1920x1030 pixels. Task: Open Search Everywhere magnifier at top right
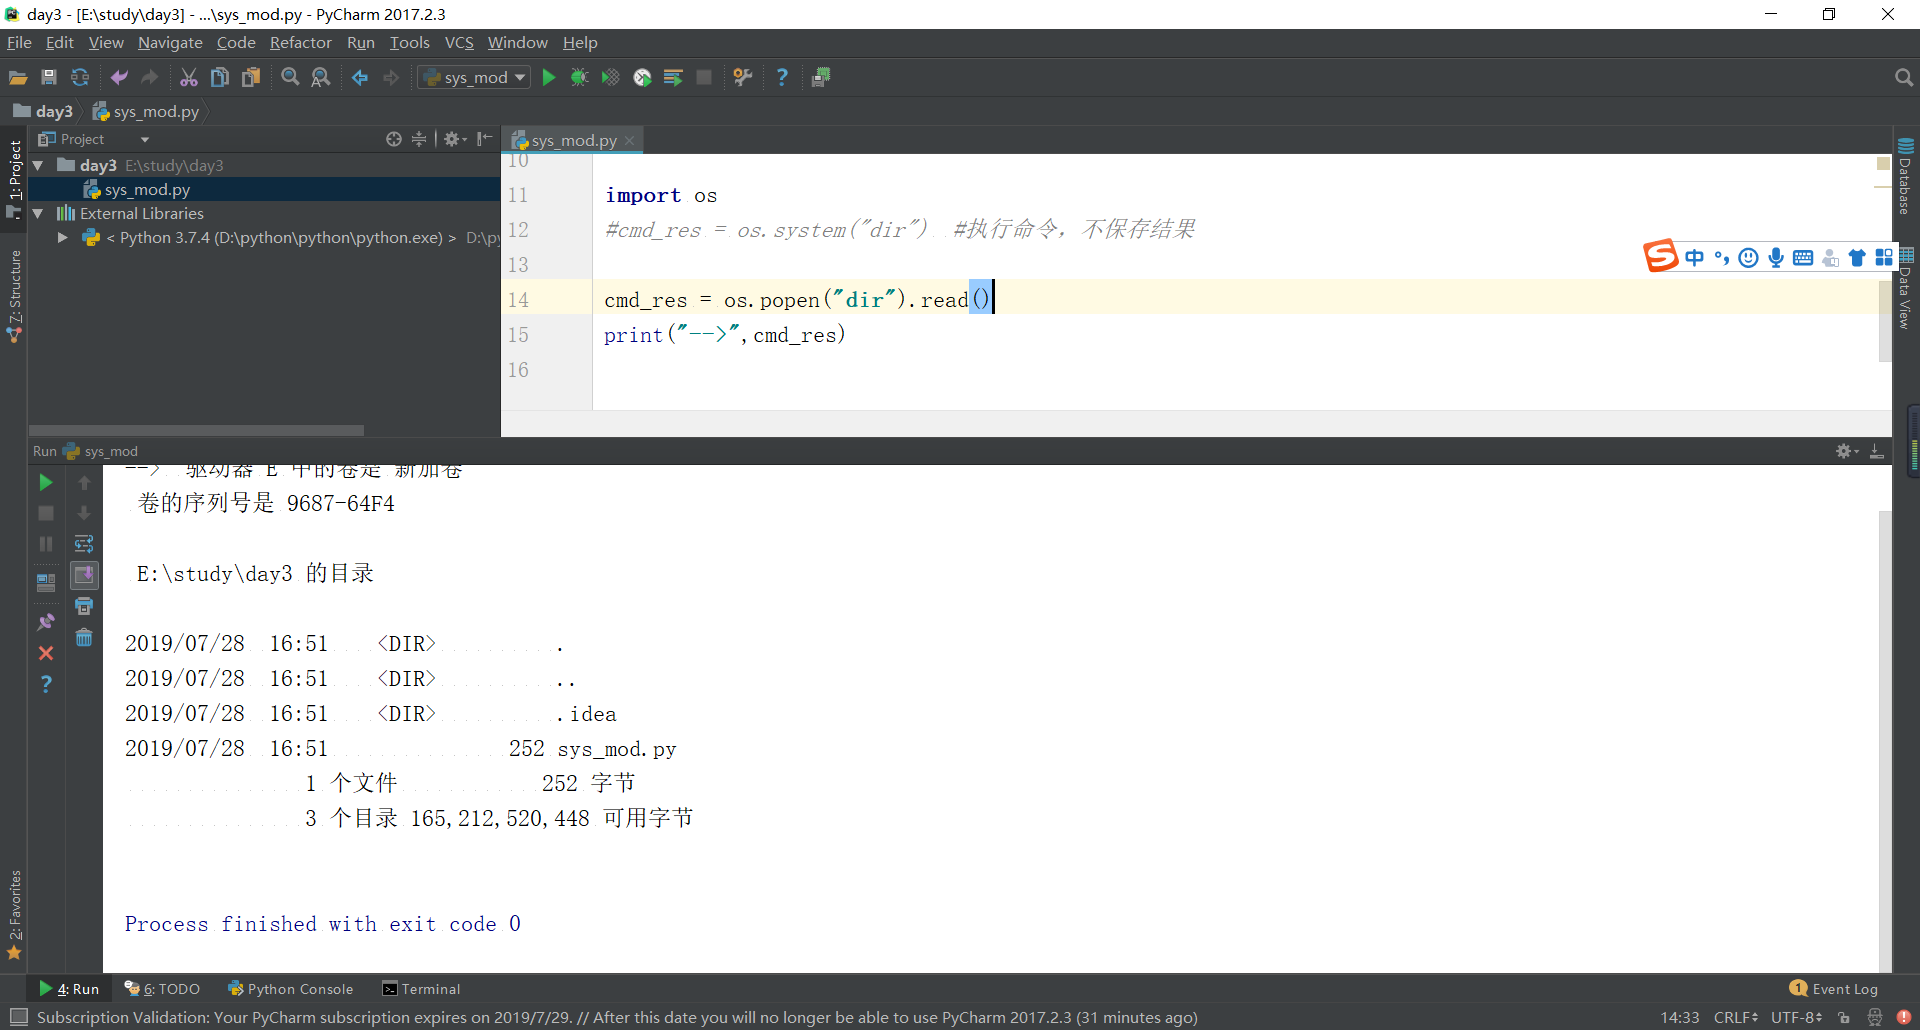(1903, 77)
